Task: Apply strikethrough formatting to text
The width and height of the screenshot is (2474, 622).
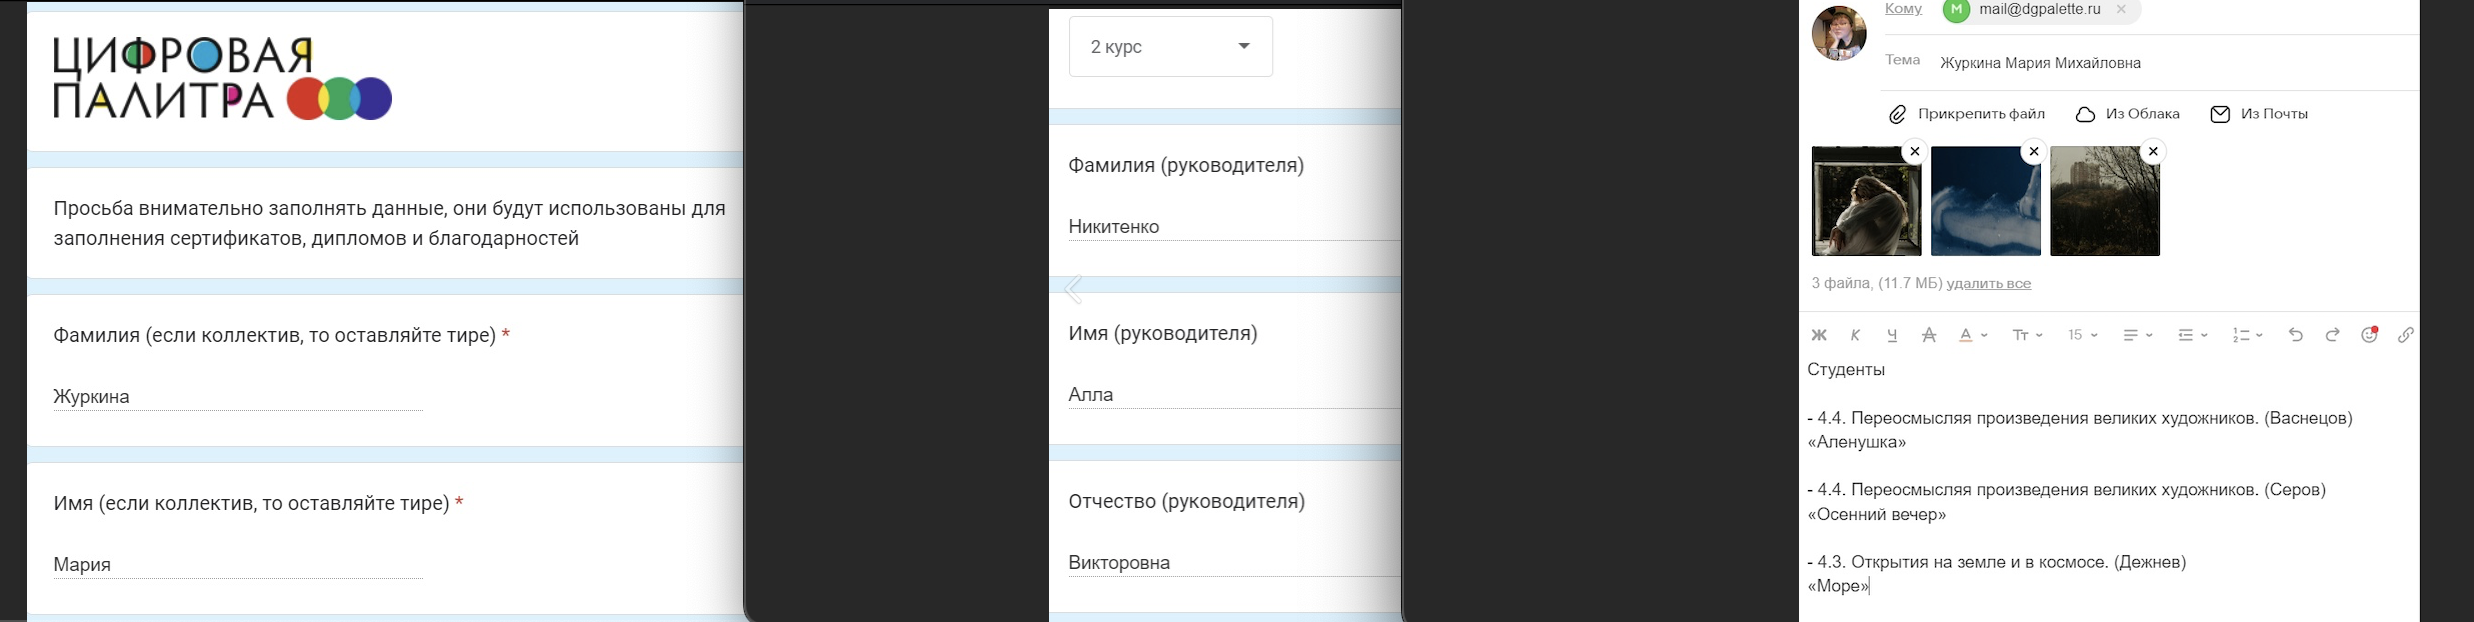Action: point(1929,336)
